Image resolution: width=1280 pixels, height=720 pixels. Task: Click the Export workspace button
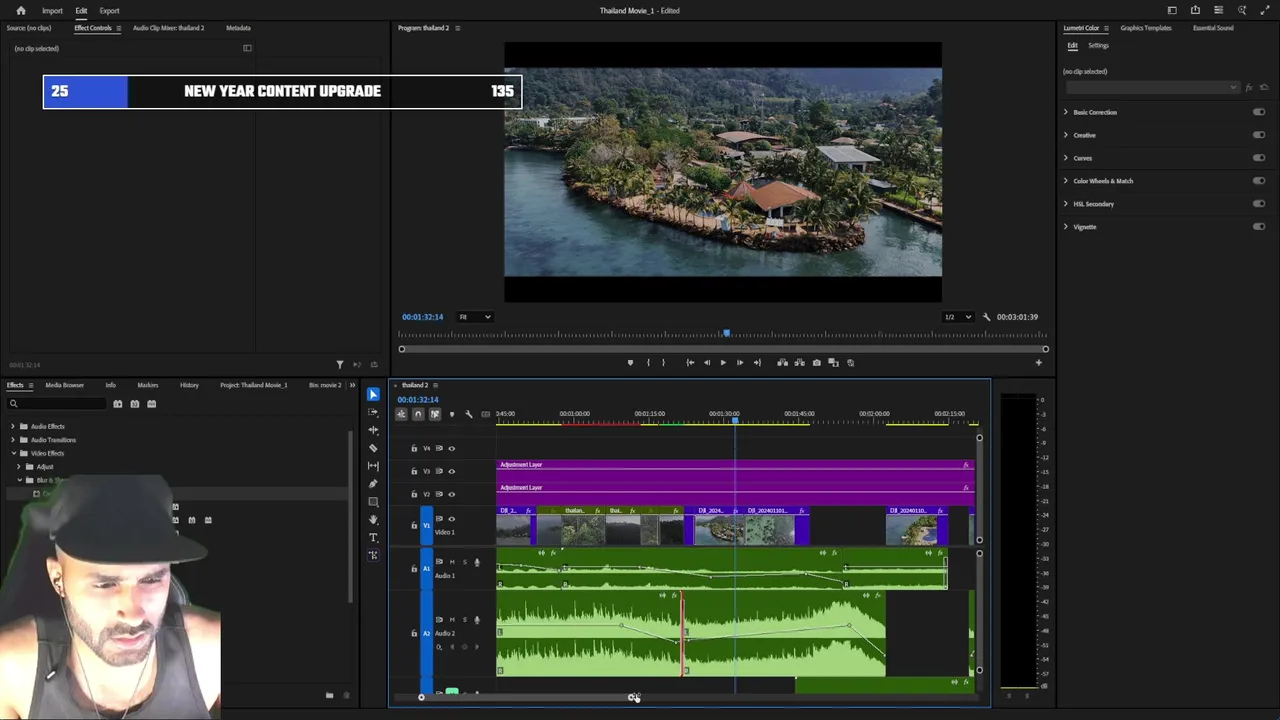pos(109,11)
